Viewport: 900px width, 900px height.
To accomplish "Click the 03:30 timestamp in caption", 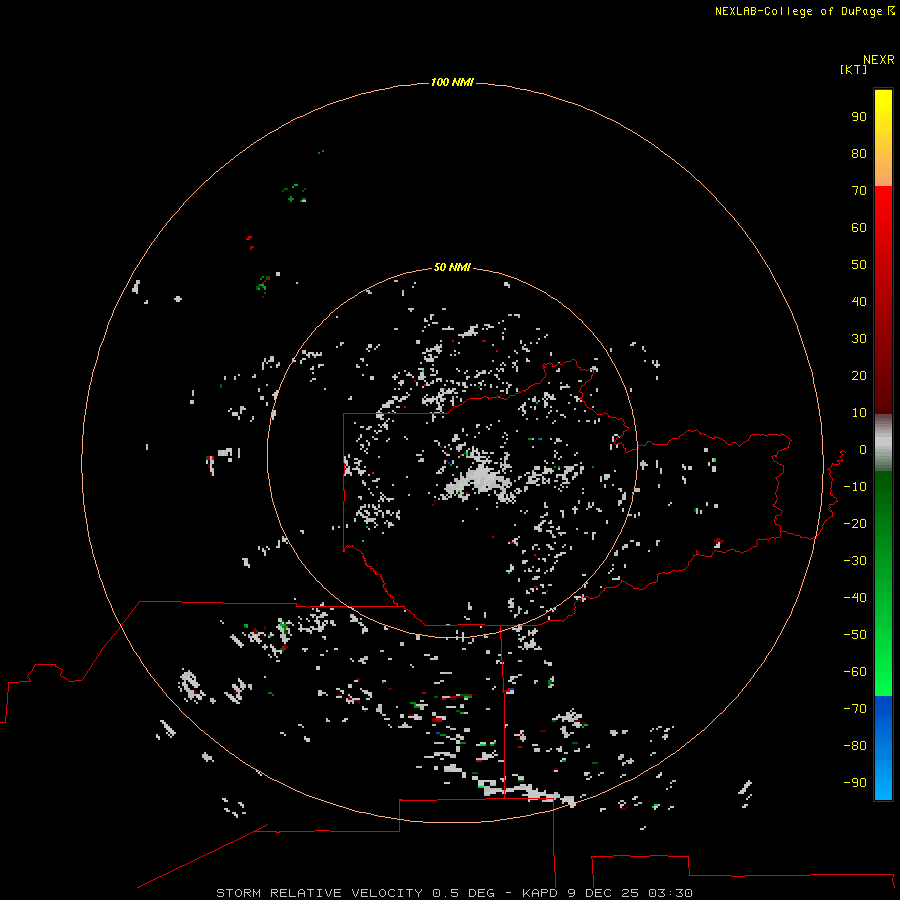I will coord(670,893).
